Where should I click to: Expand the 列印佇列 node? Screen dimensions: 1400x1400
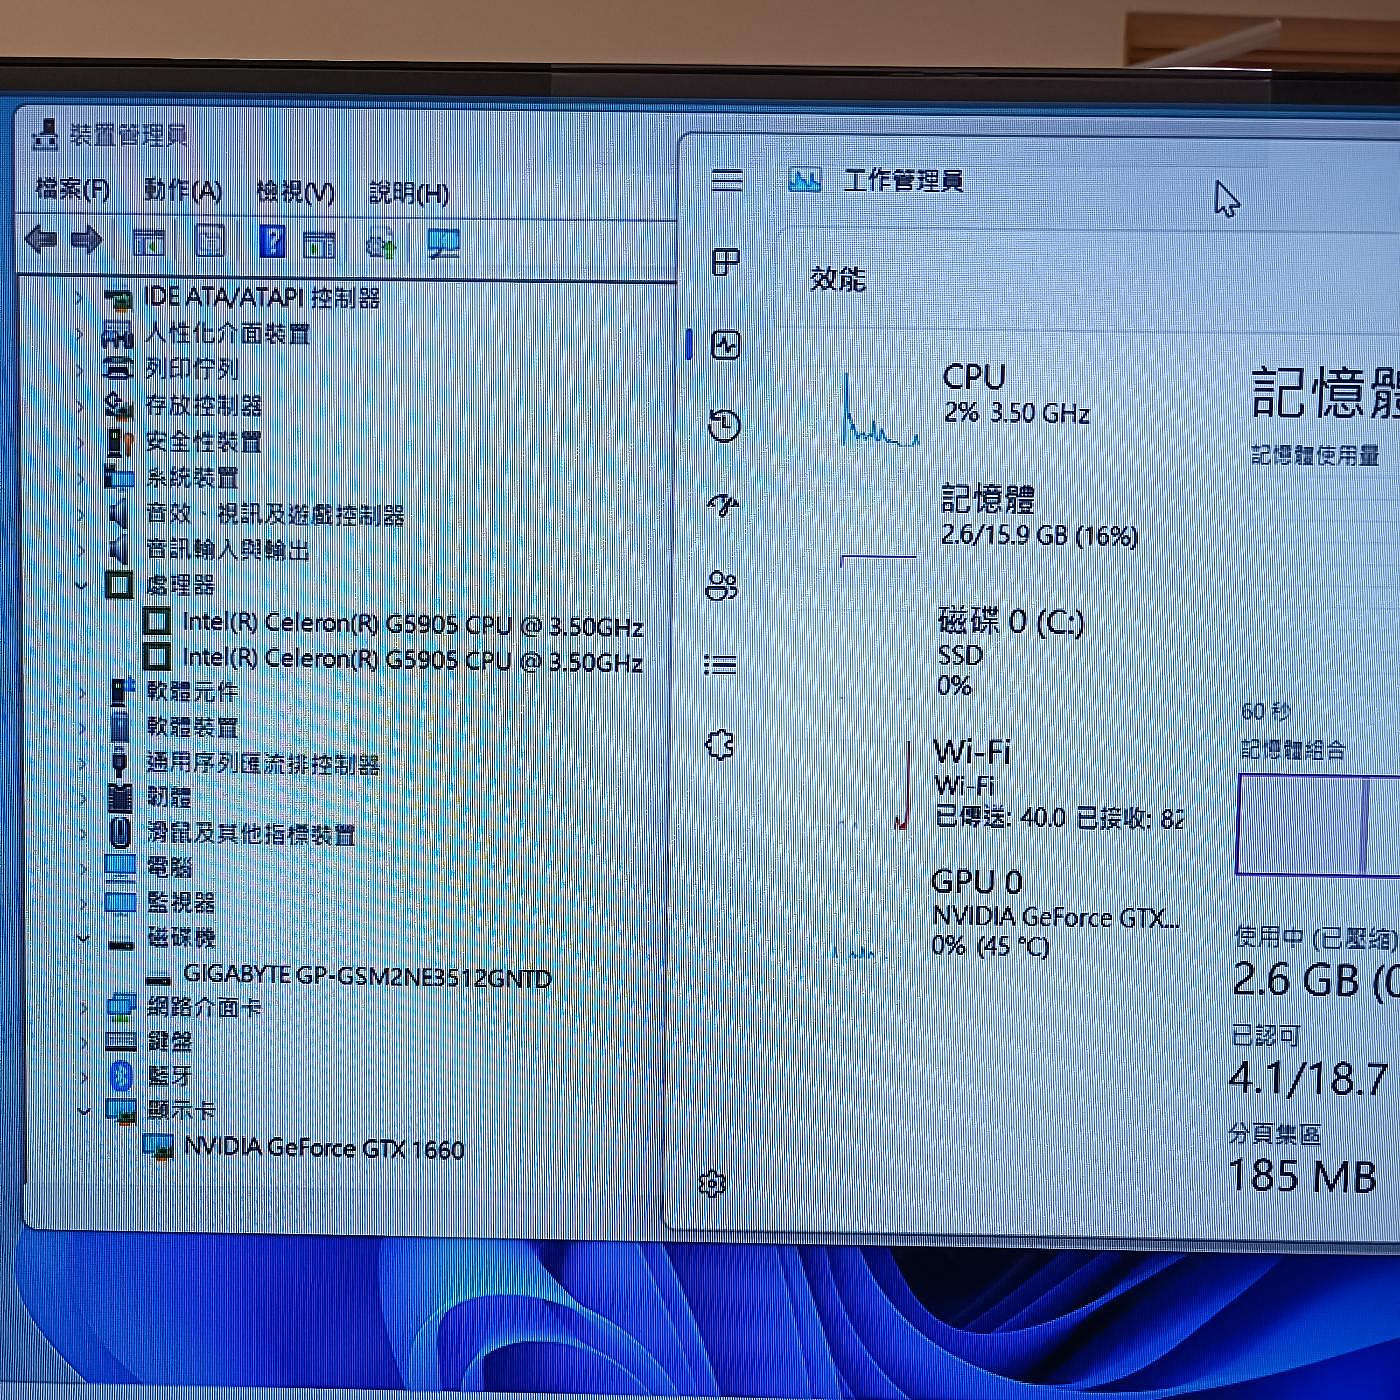(x=80, y=369)
